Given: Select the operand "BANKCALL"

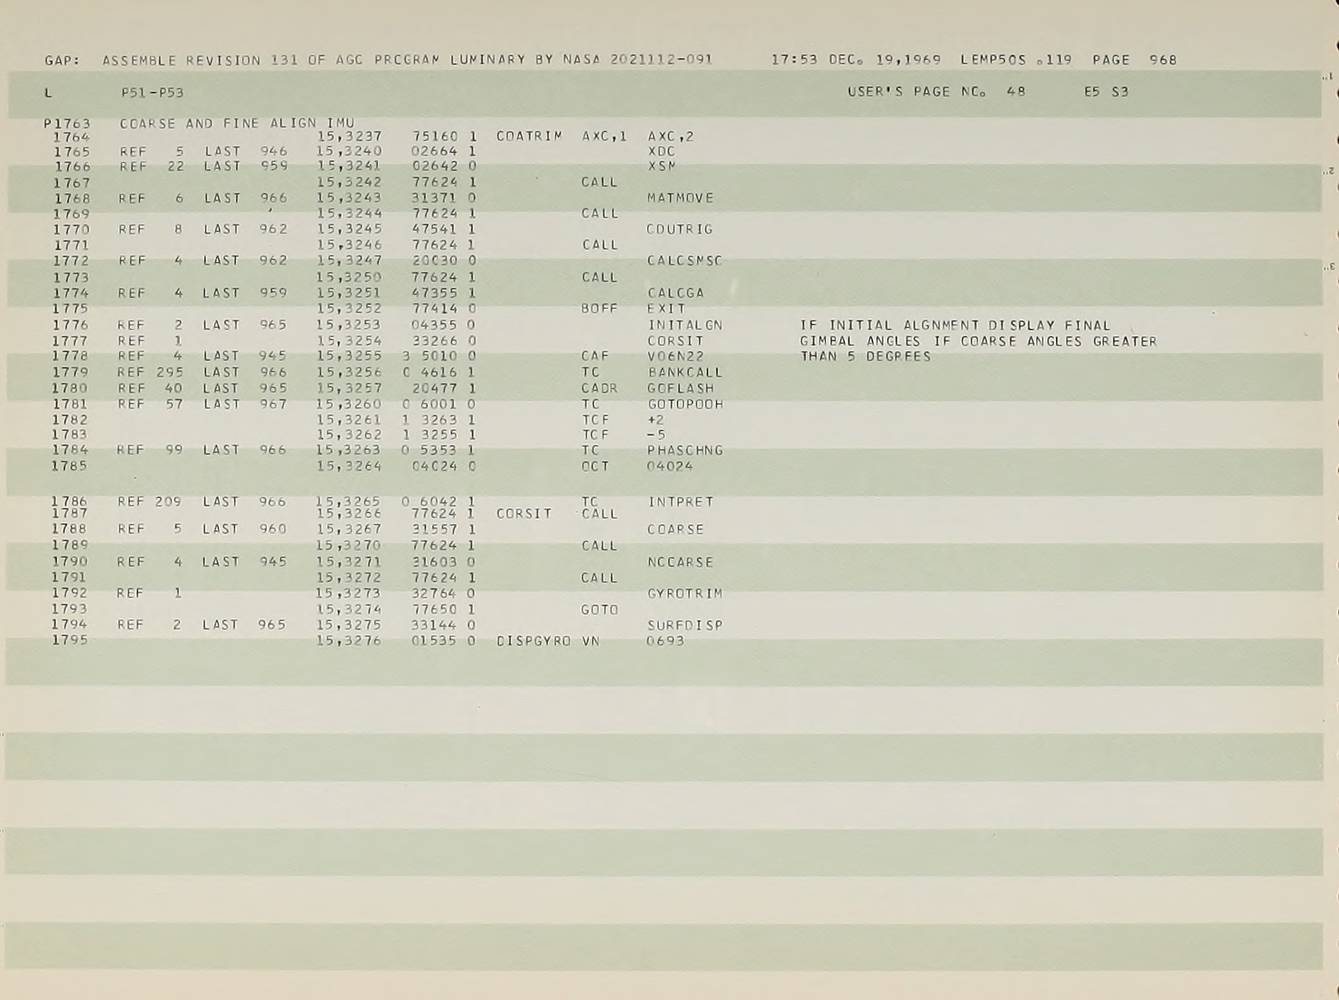Looking at the screenshot, I should coord(685,372).
